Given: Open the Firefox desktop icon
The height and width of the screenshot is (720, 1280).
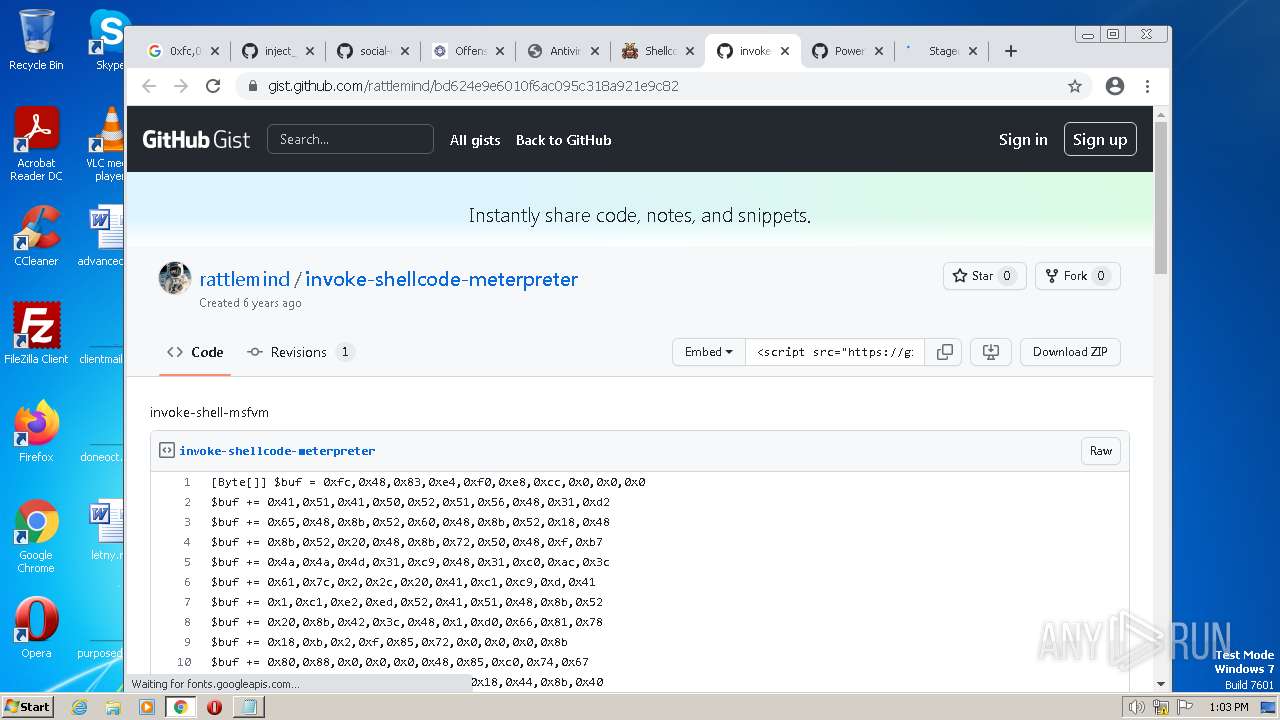Looking at the screenshot, I should [x=36, y=431].
